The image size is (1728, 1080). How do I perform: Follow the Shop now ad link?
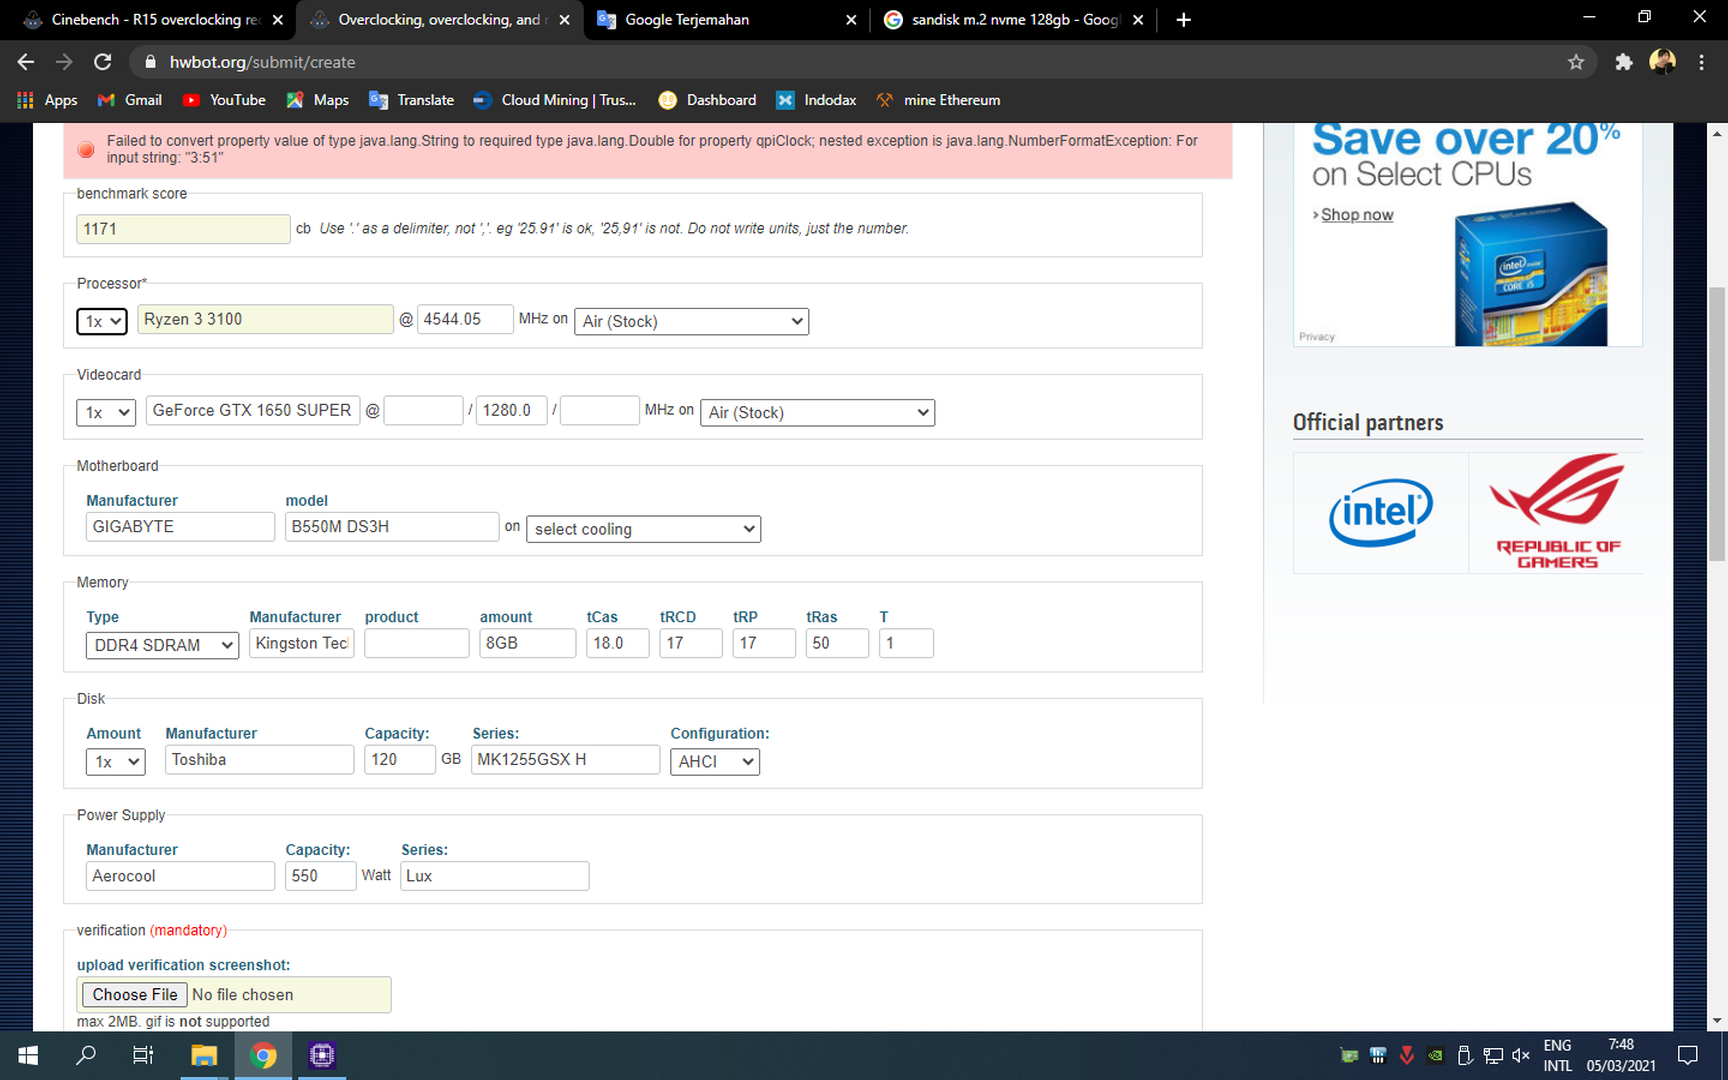pyautogui.click(x=1356, y=214)
